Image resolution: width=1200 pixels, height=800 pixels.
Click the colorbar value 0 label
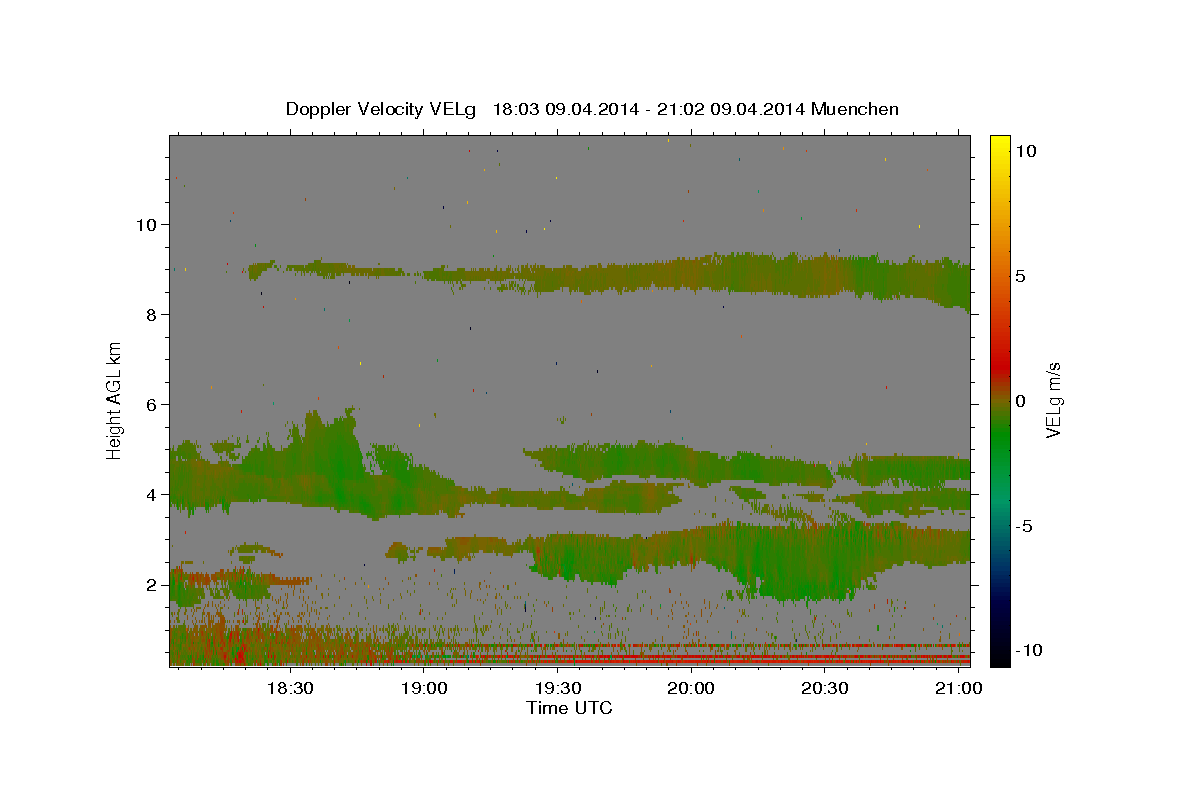1020,401
